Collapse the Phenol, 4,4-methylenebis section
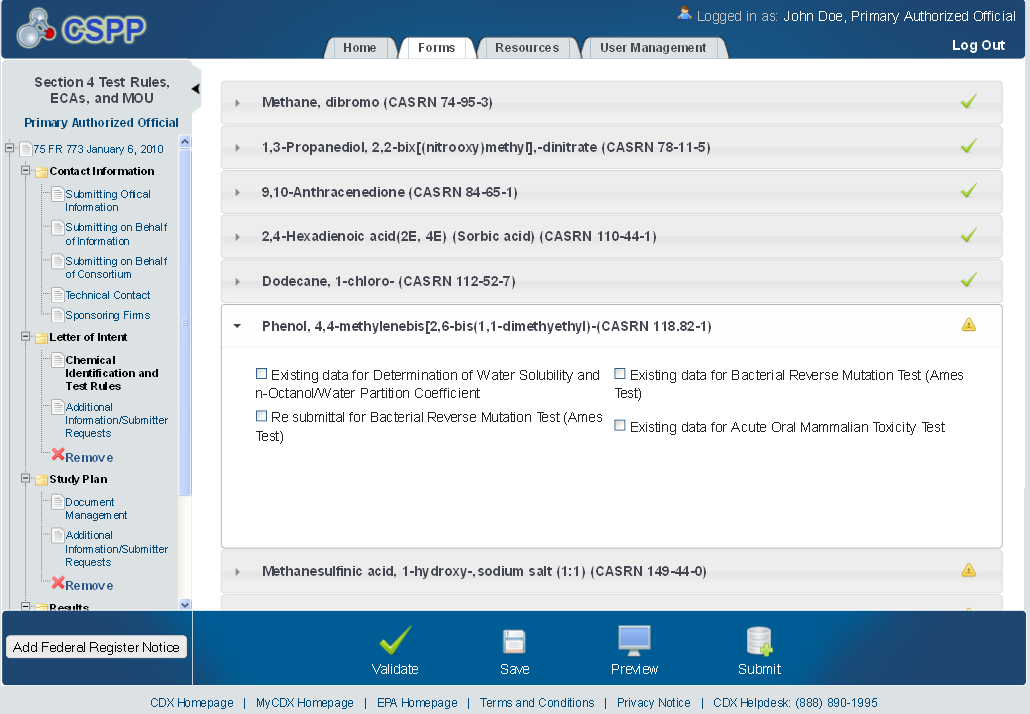1030x714 pixels. click(237, 326)
